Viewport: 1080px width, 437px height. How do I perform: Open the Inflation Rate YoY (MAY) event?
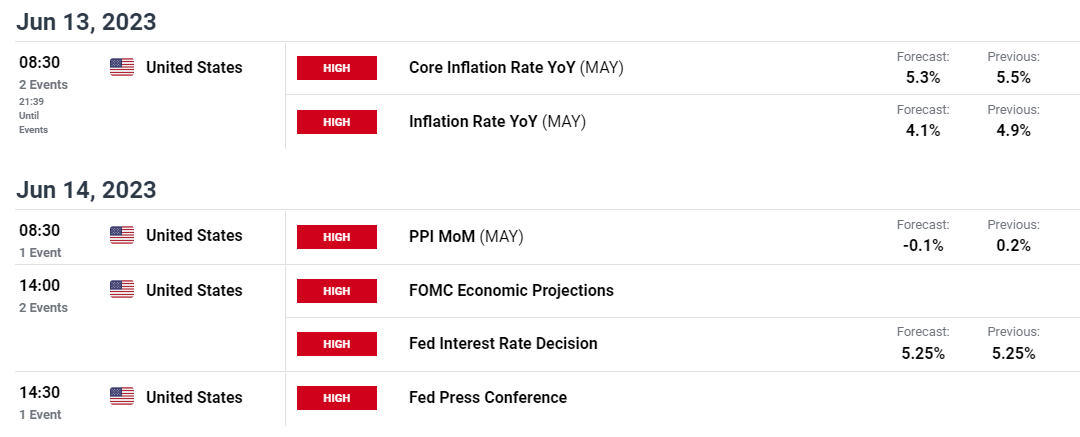(x=497, y=121)
